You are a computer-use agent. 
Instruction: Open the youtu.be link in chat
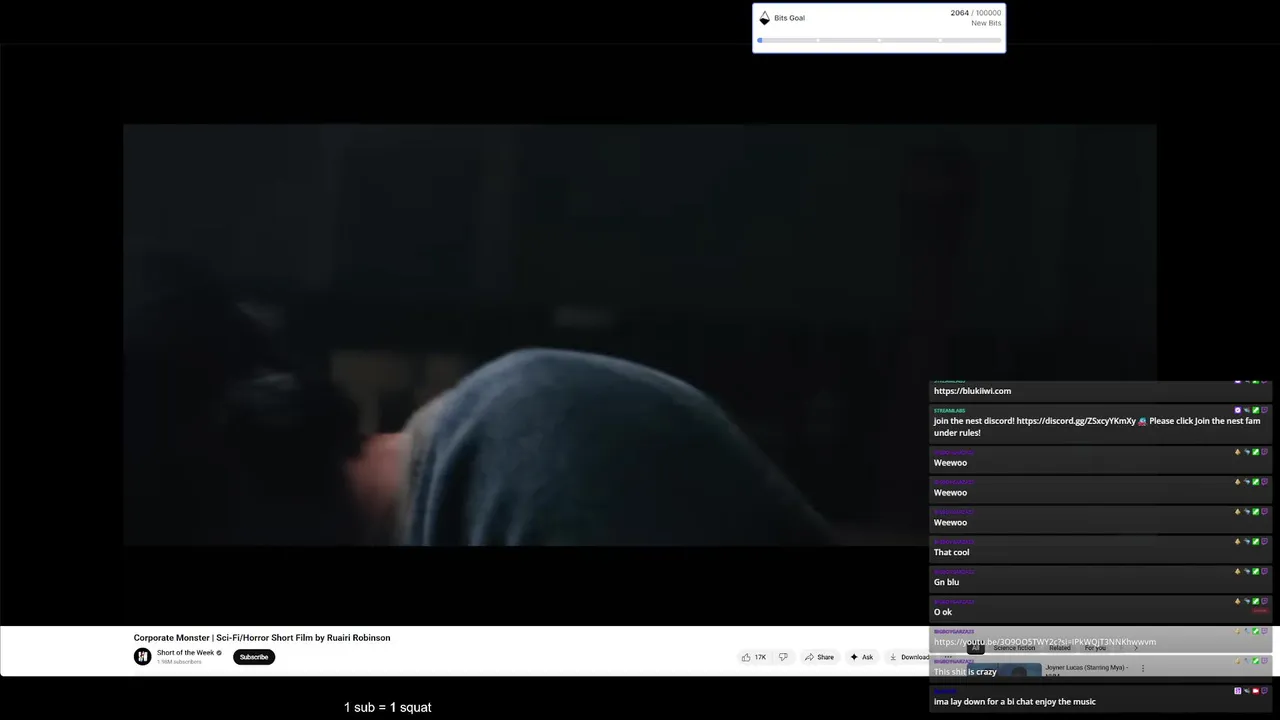click(x=1045, y=642)
